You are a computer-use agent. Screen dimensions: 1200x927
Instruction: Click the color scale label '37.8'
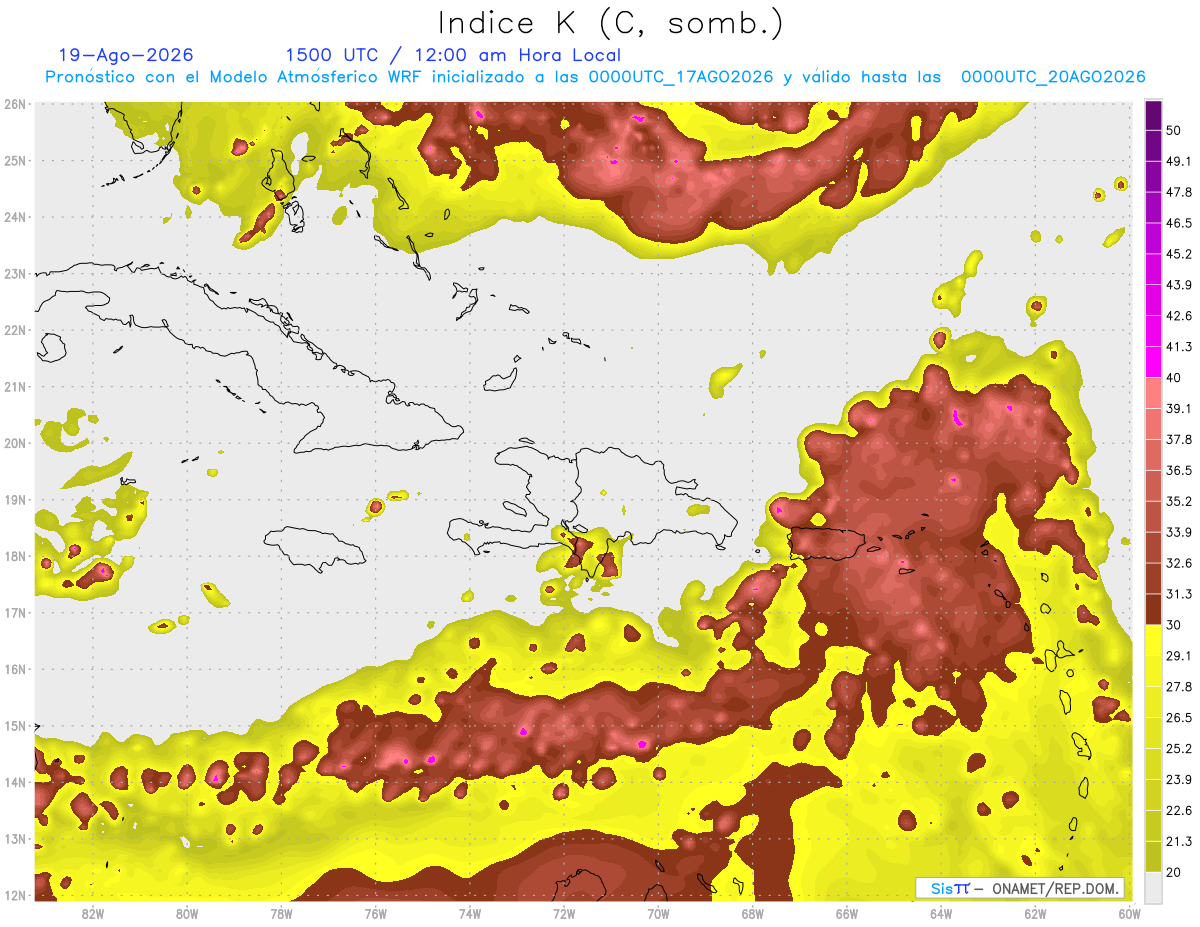[1179, 439]
